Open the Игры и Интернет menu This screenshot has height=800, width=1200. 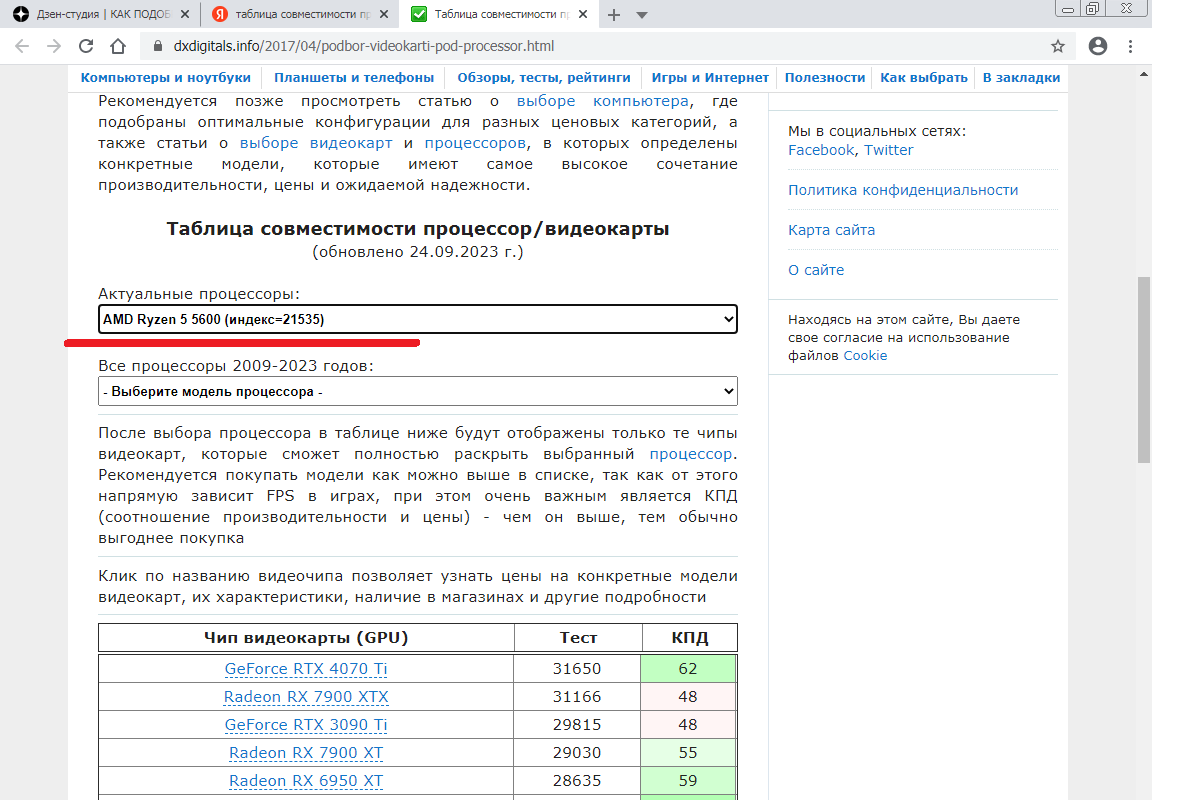pos(710,78)
